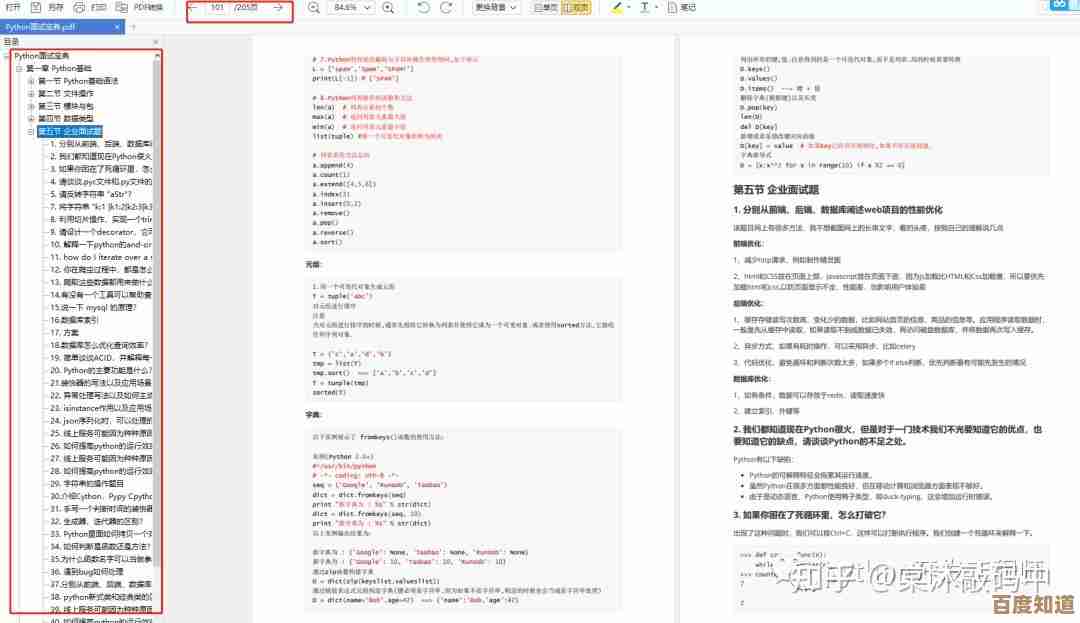Rotate the page counterclockwise
The height and width of the screenshot is (623, 1080).
(x=423, y=8)
